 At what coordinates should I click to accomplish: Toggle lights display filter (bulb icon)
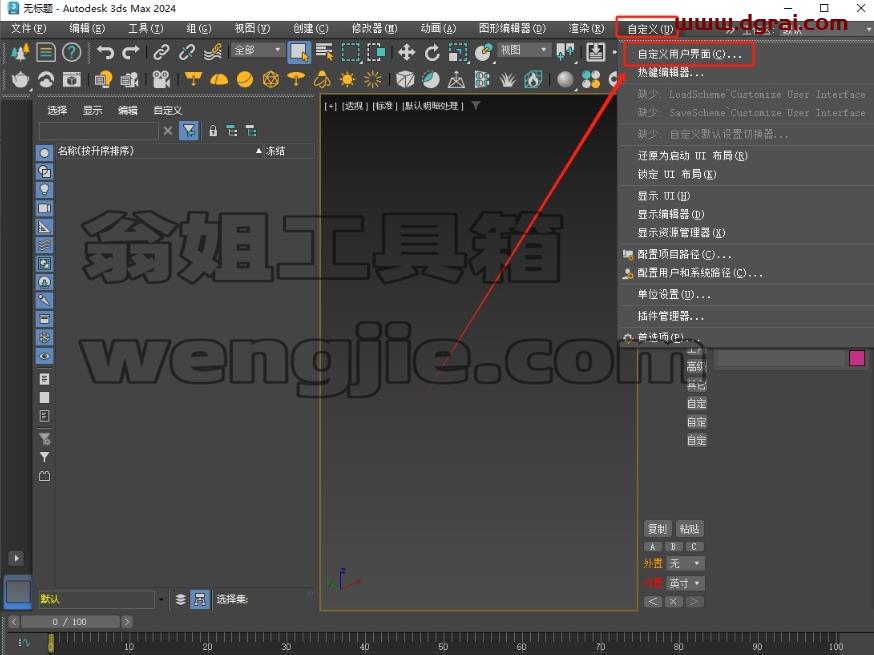[45, 190]
